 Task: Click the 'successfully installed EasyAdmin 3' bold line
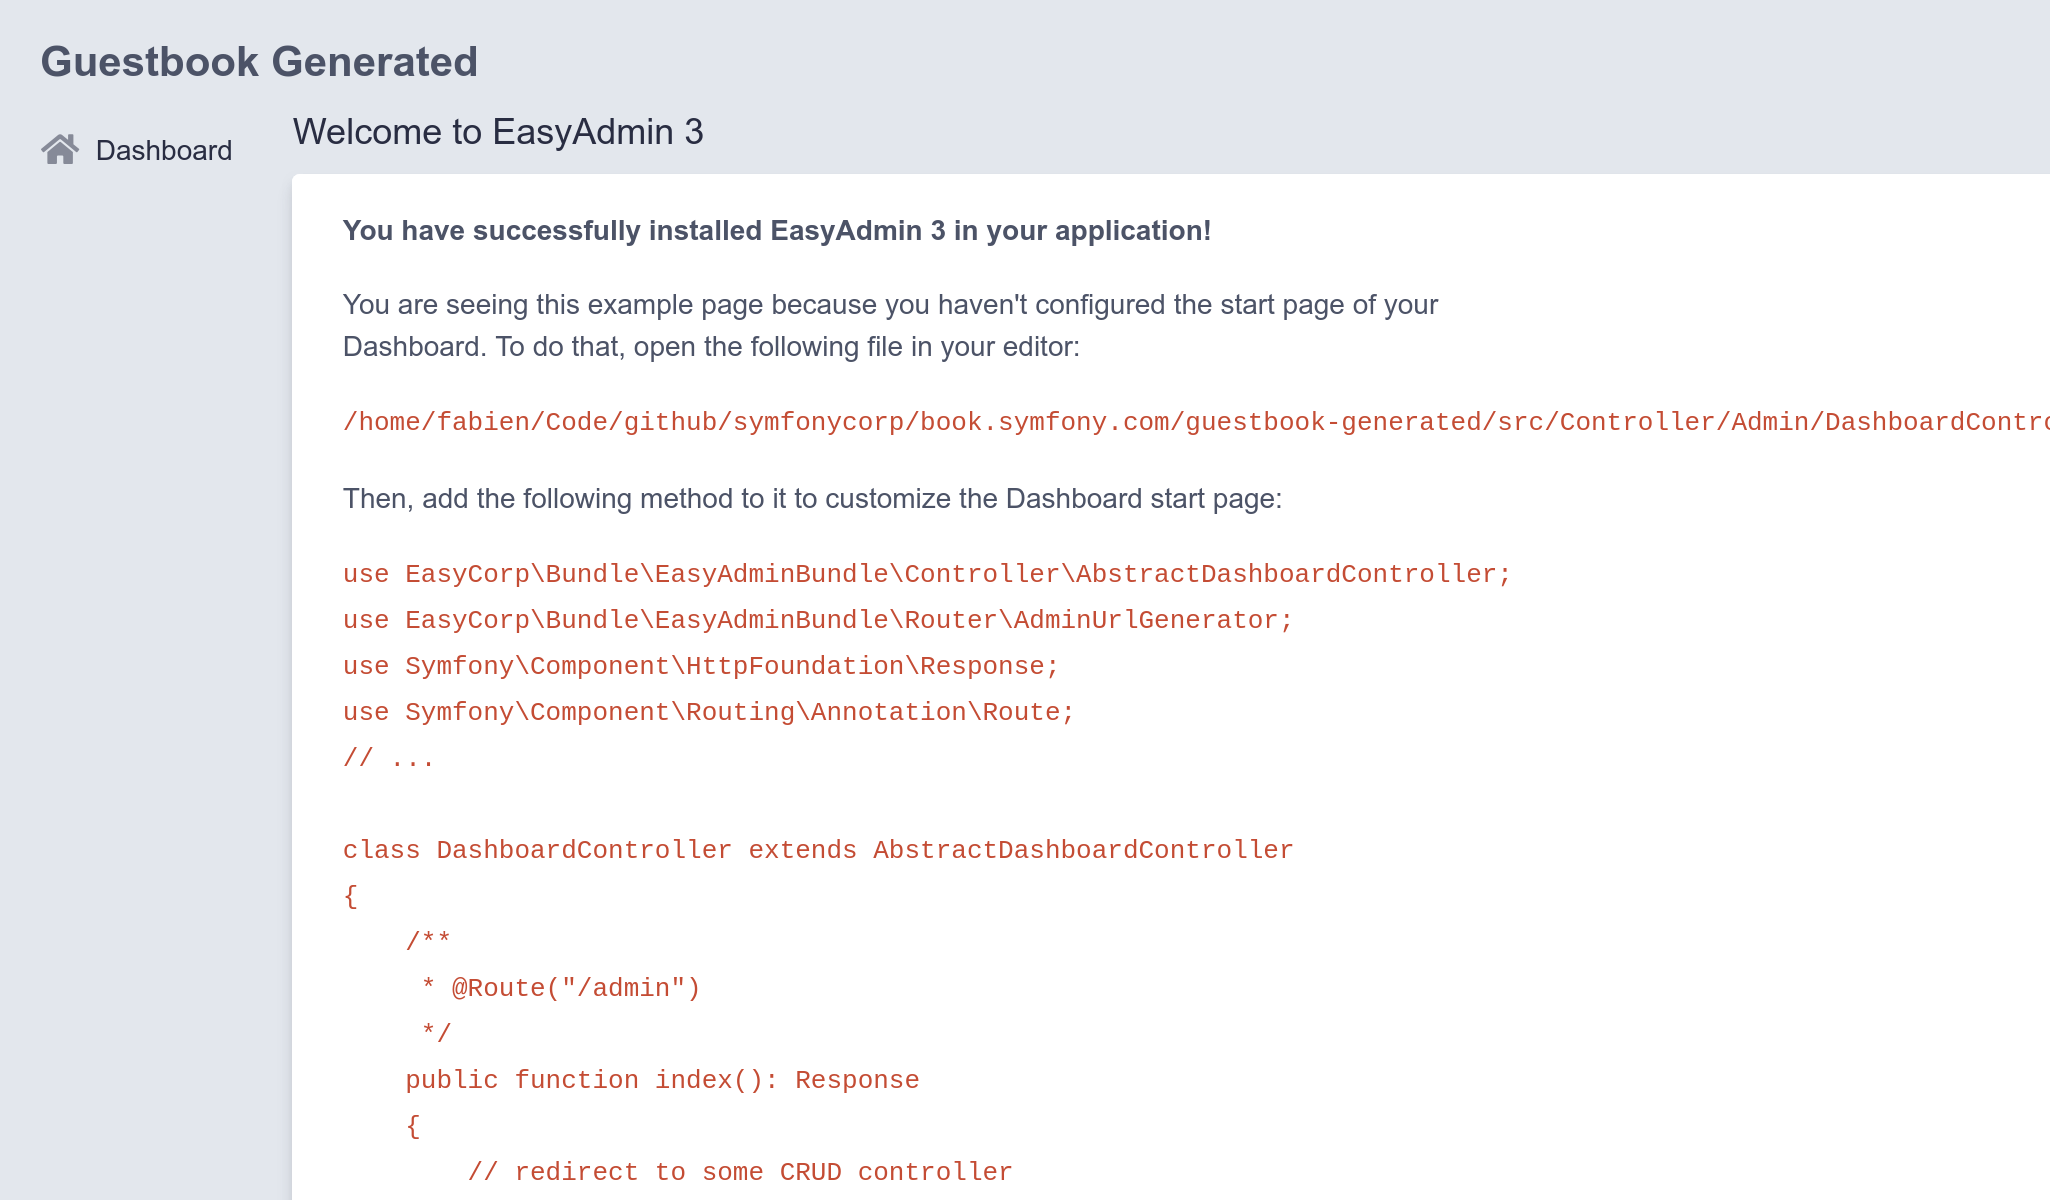click(777, 231)
